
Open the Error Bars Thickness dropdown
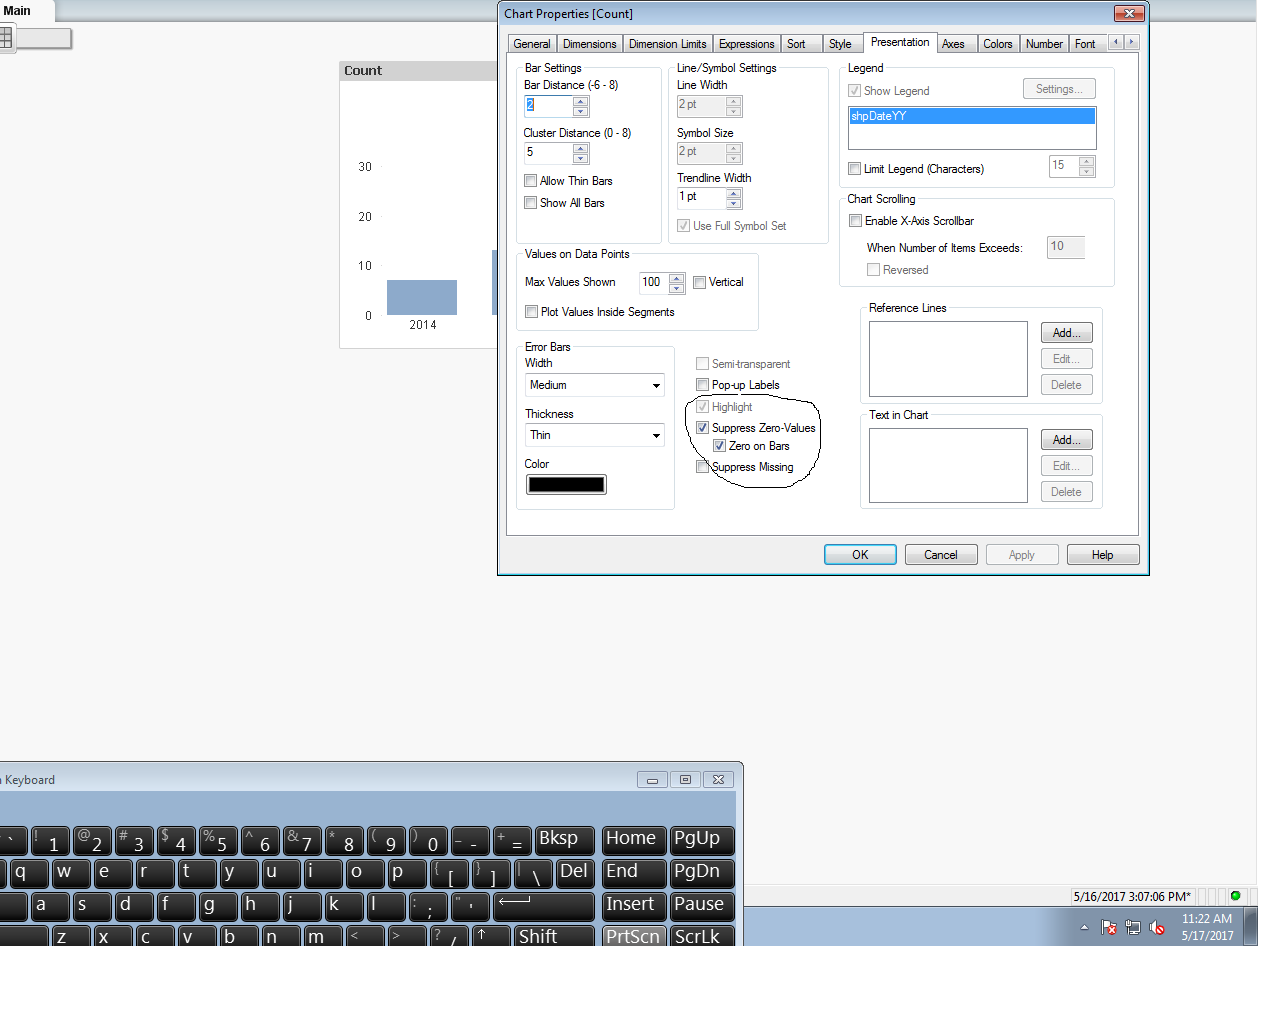(595, 435)
